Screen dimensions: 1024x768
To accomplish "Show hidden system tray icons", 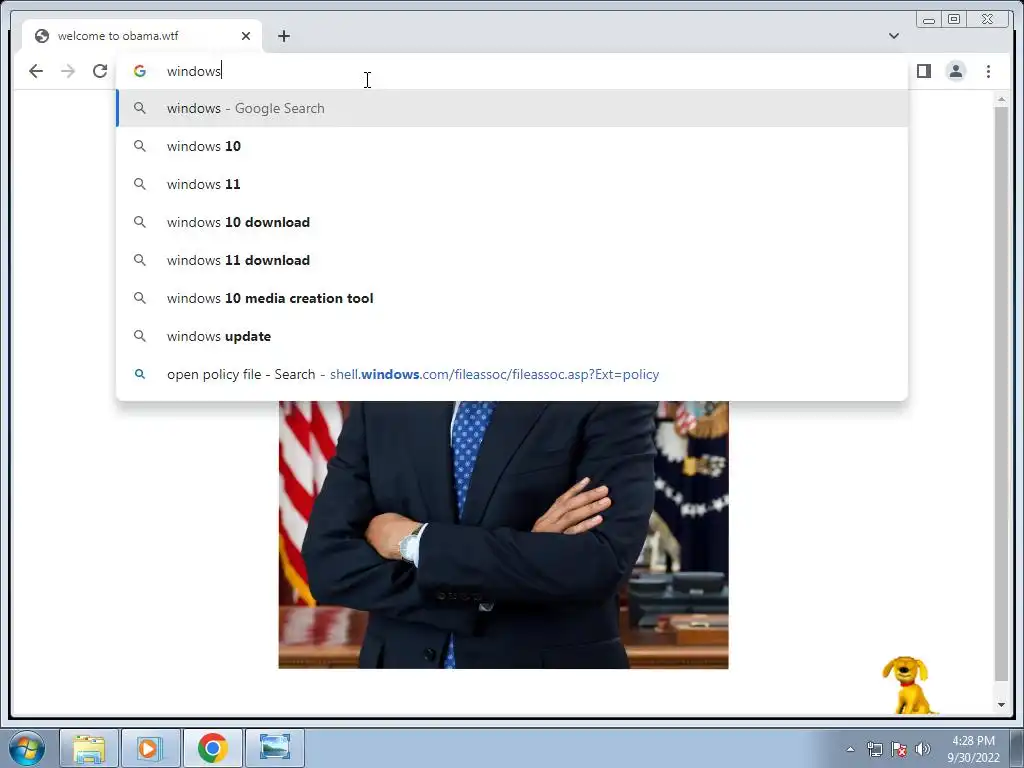I will pos(850,749).
